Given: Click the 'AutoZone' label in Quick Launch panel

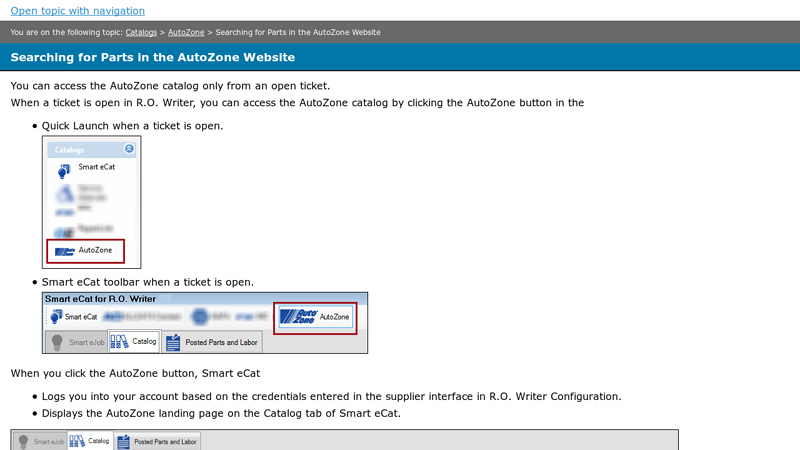Looking at the screenshot, I should (95, 250).
